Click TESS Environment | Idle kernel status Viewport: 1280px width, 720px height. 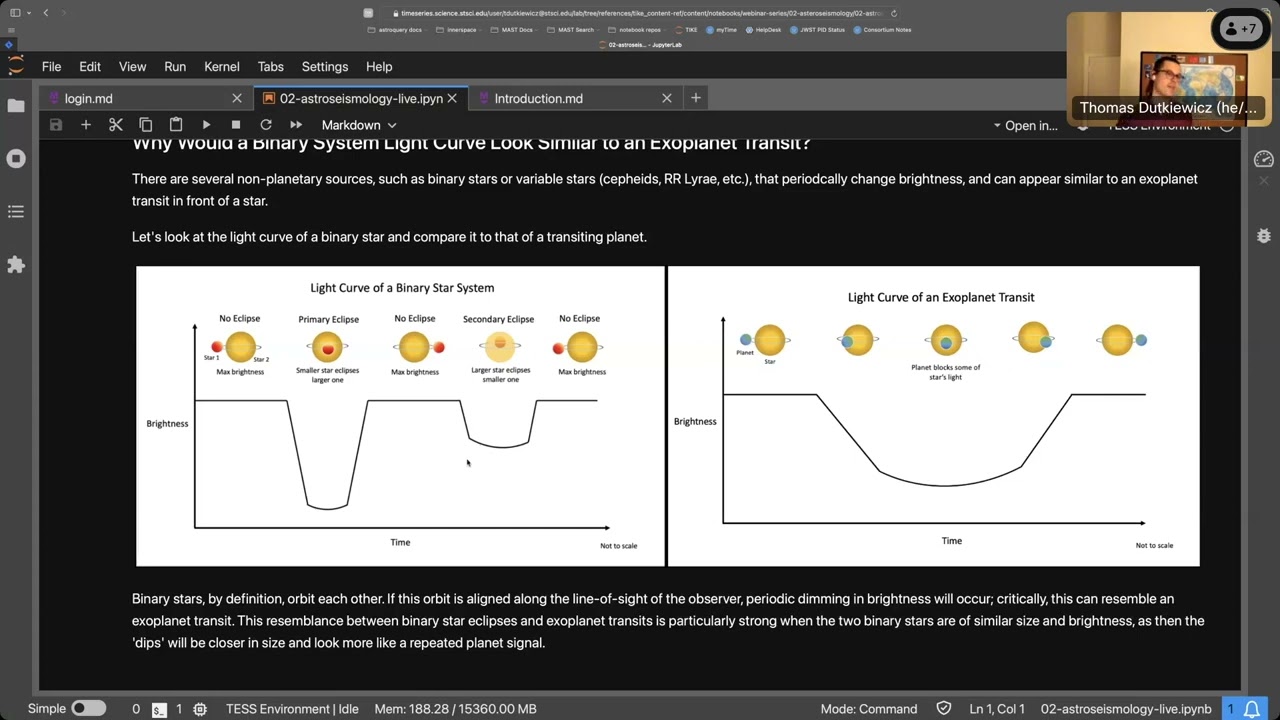pyautogui.click(x=292, y=709)
